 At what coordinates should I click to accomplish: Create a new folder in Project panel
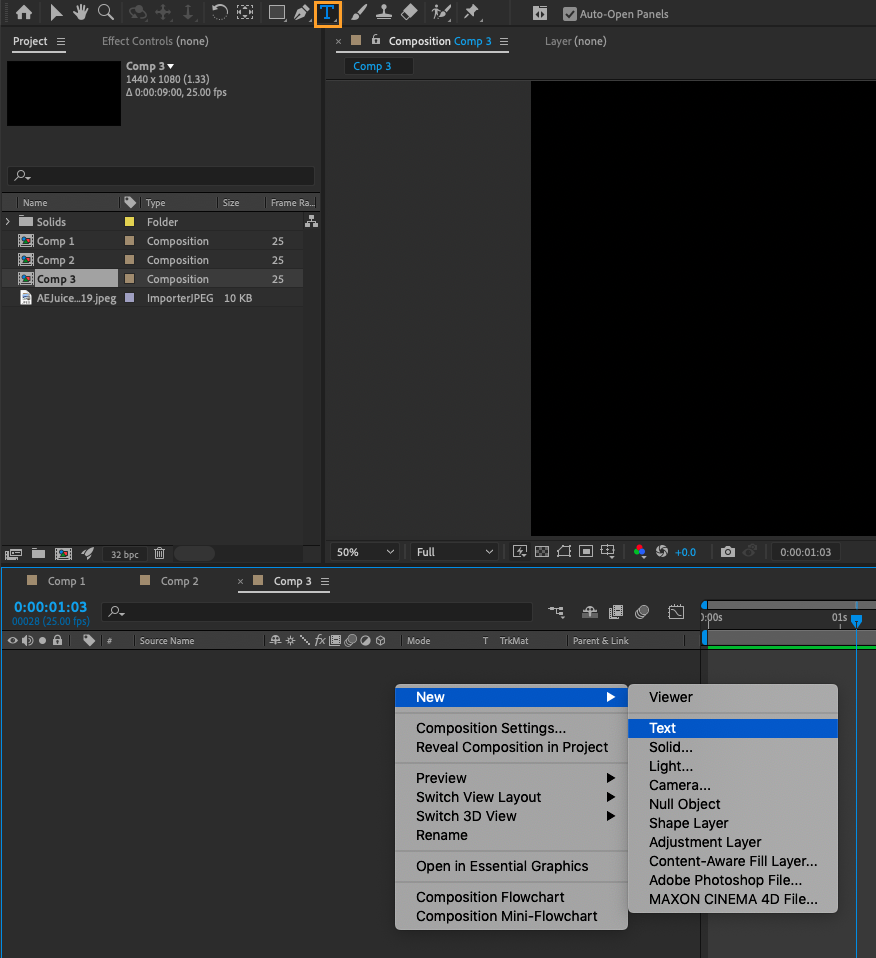point(38,554)
